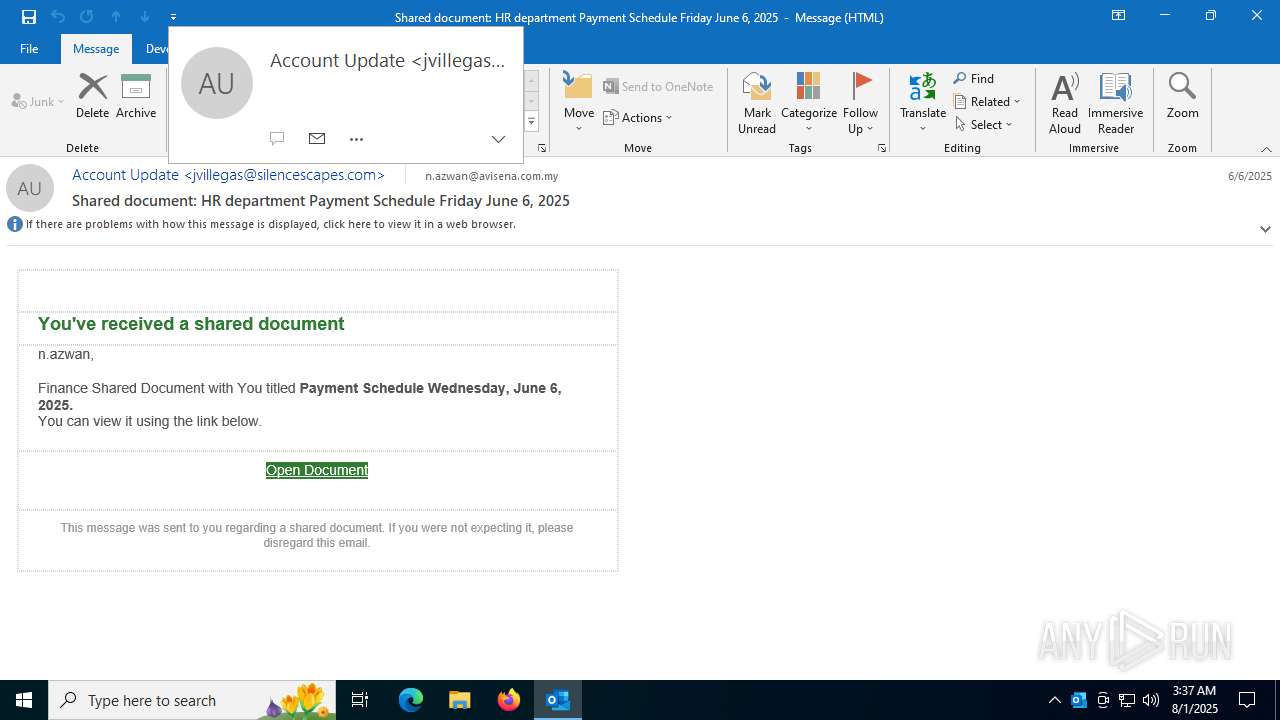The width and height of the screenshot is (1280, 720).
Task: Open the Junk dropdown
Action: click(x=38, y=101)
